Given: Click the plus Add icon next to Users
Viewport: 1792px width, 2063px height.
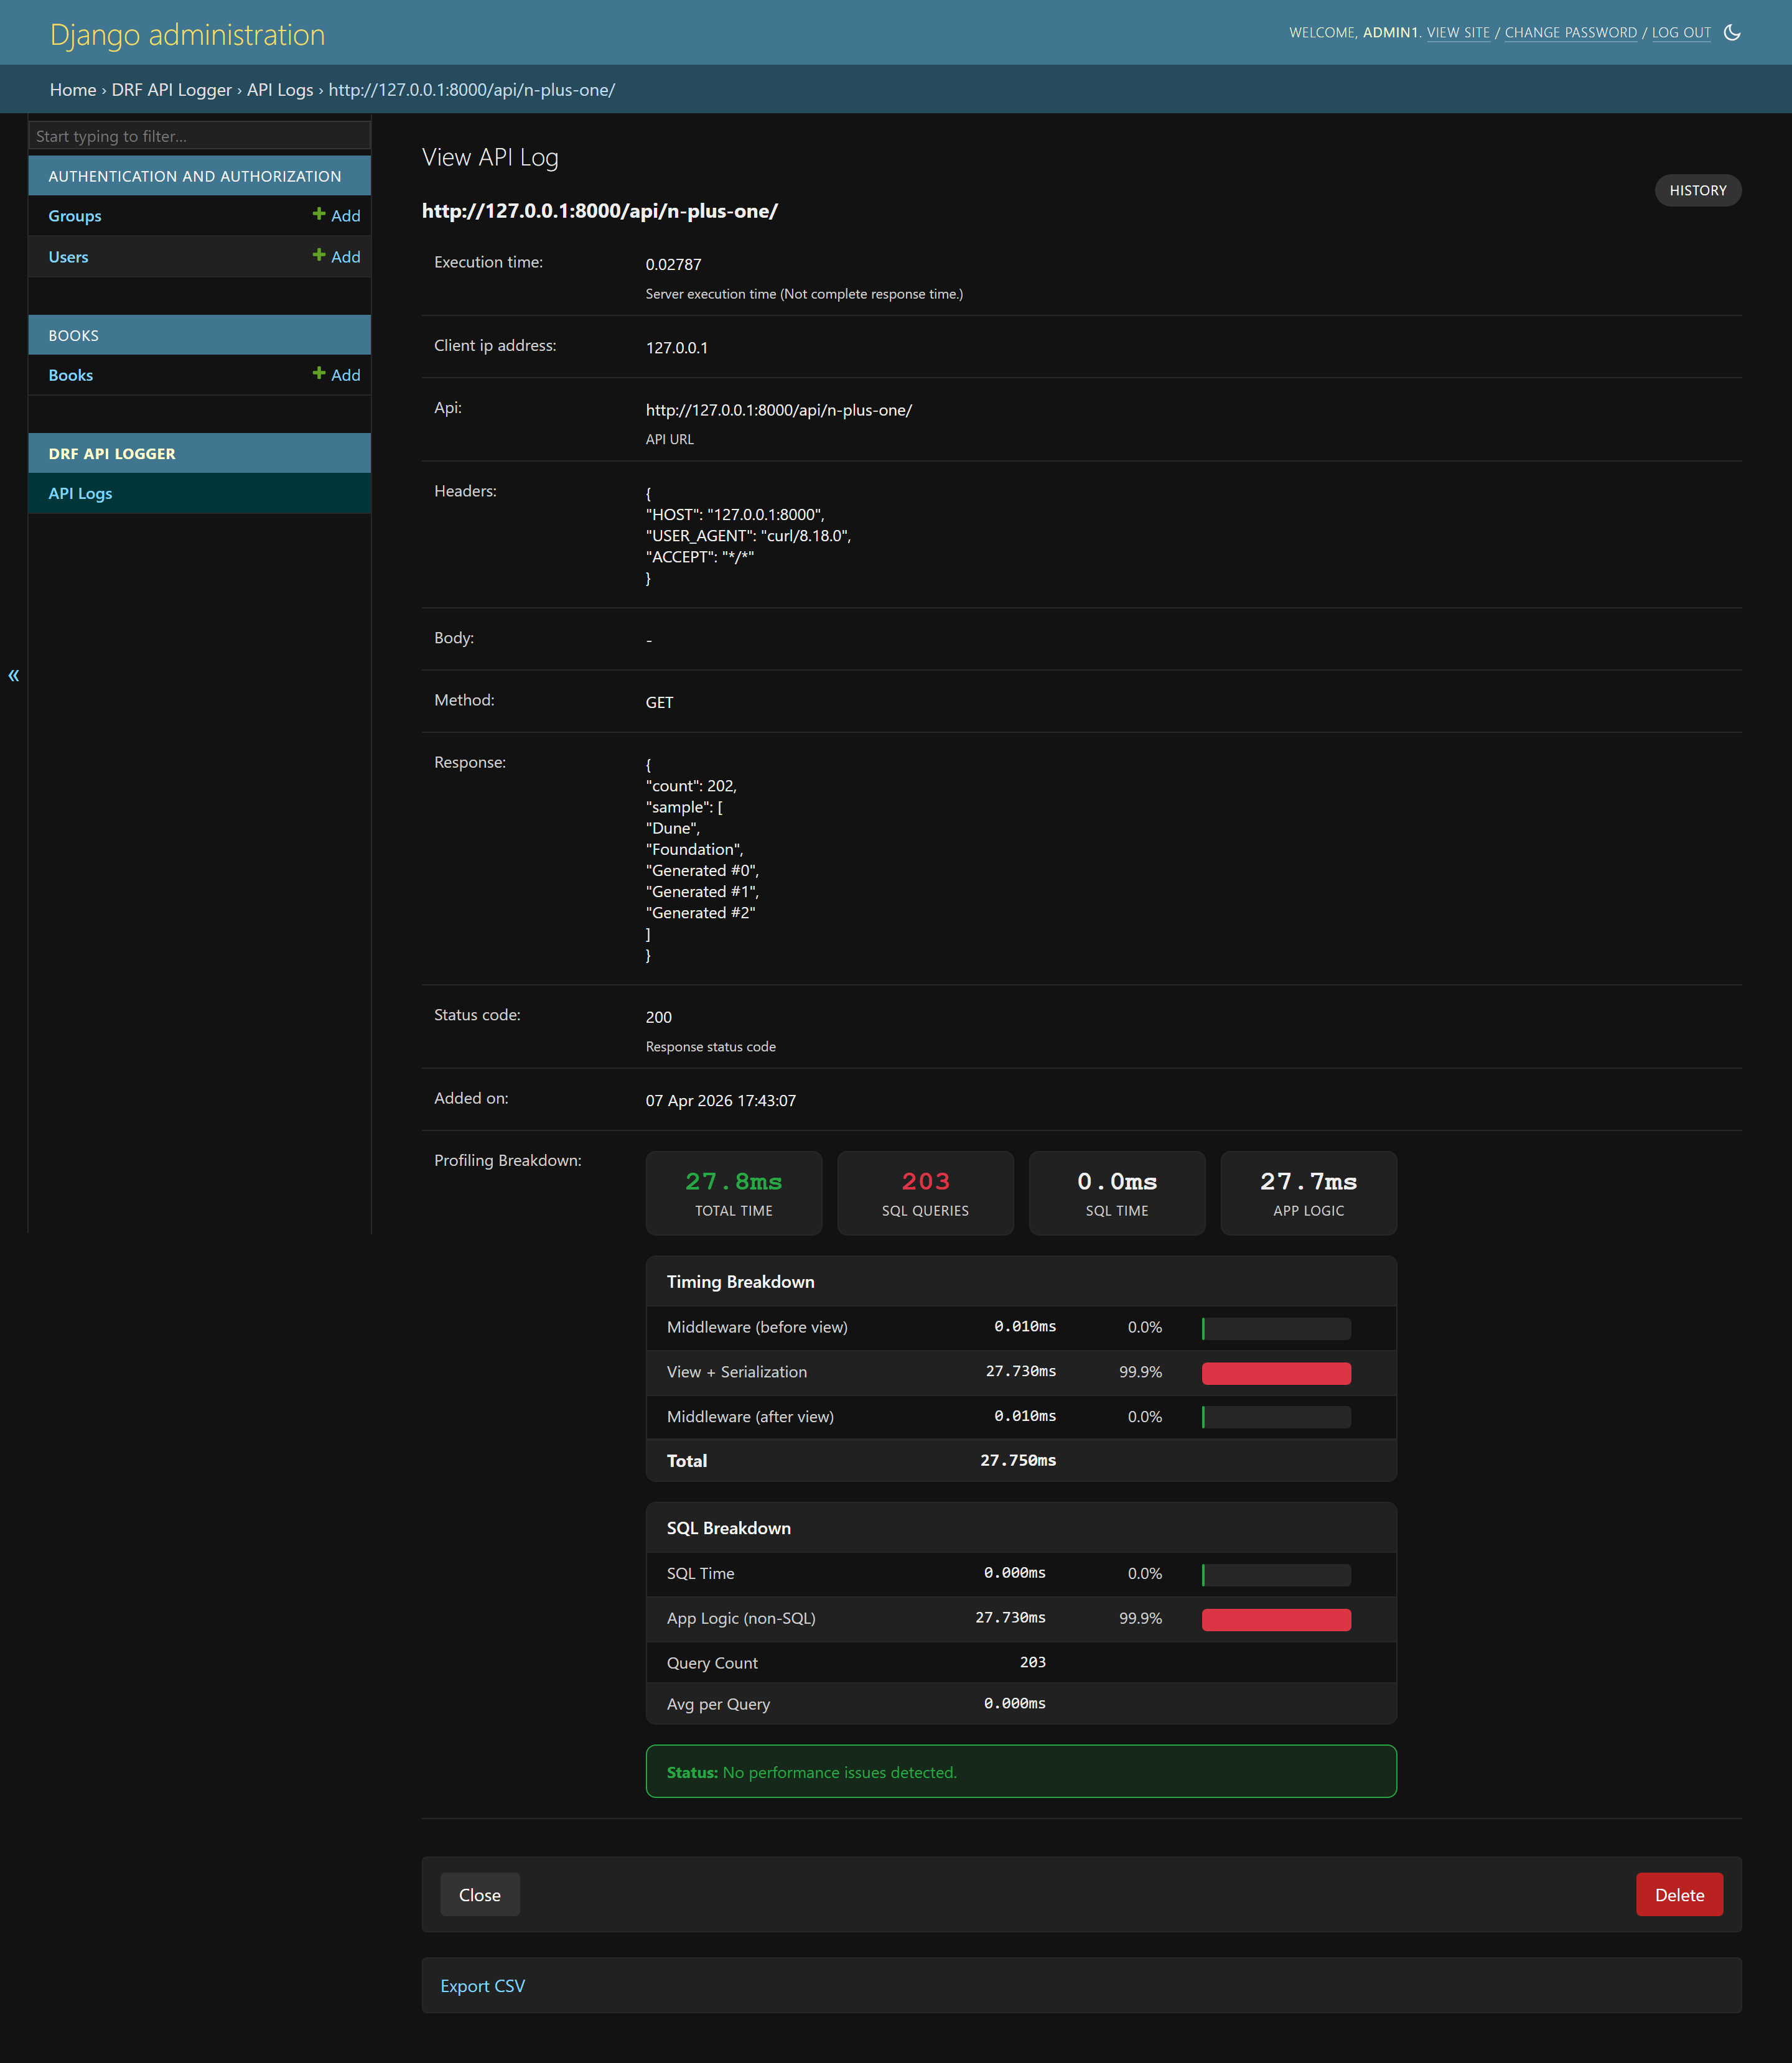Looking at the screenshot, I should 336,256.
